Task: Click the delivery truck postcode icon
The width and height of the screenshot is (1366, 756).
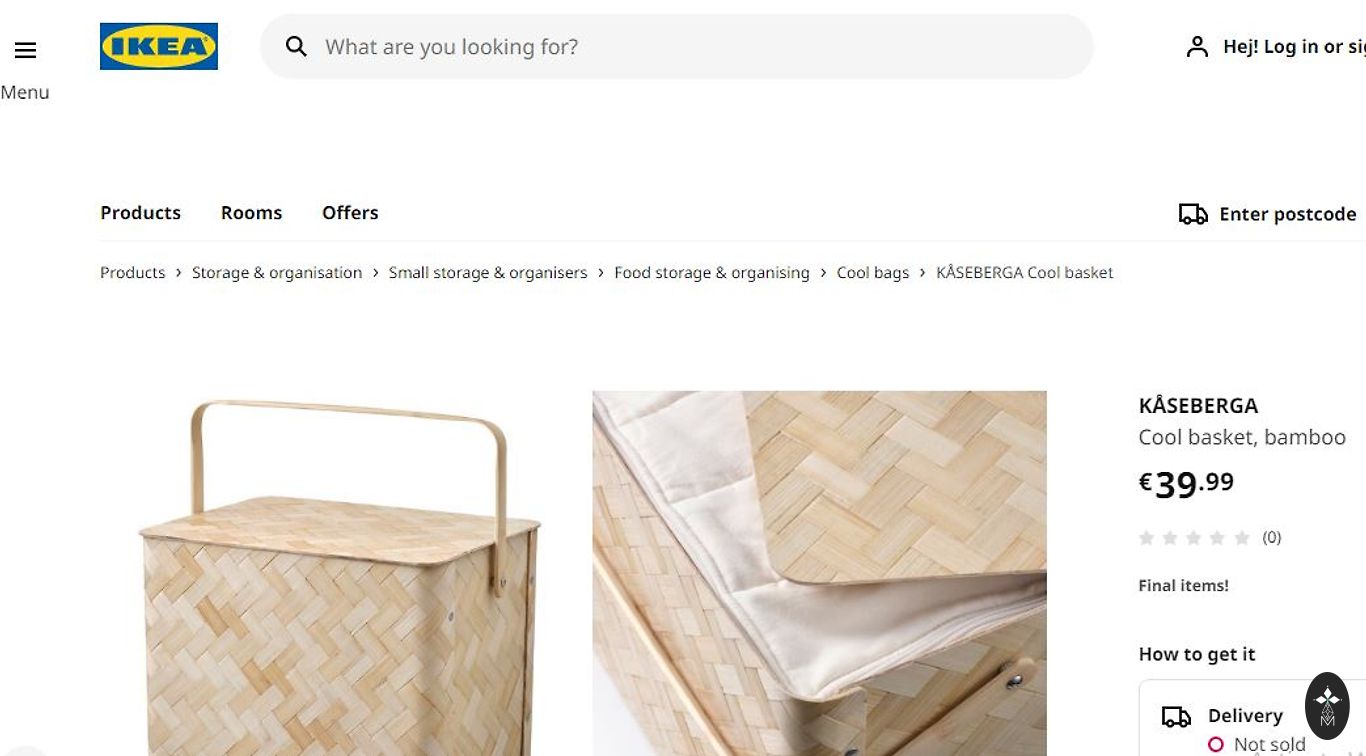Action: tap(1193, 214)
